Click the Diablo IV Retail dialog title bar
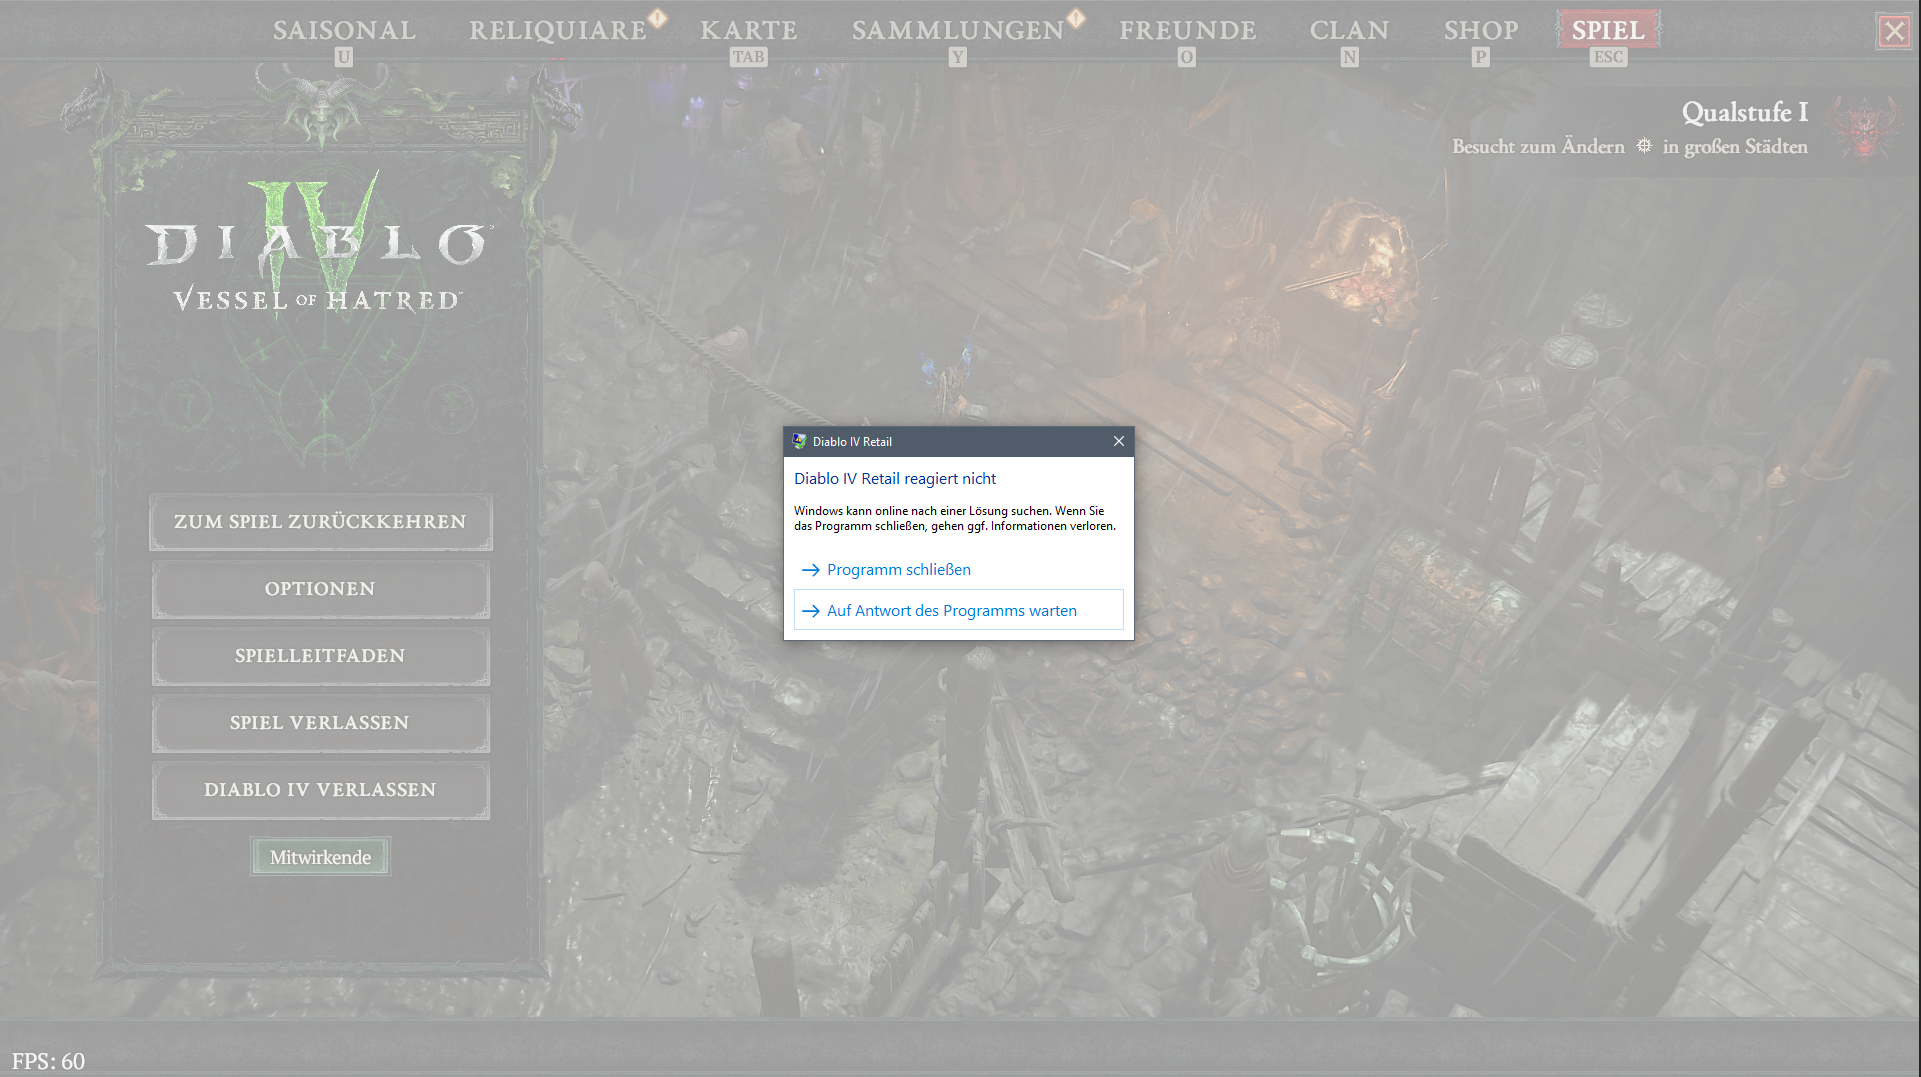Image resolution: width=1921 pixels, height=1077 pixels. point(958,441)
